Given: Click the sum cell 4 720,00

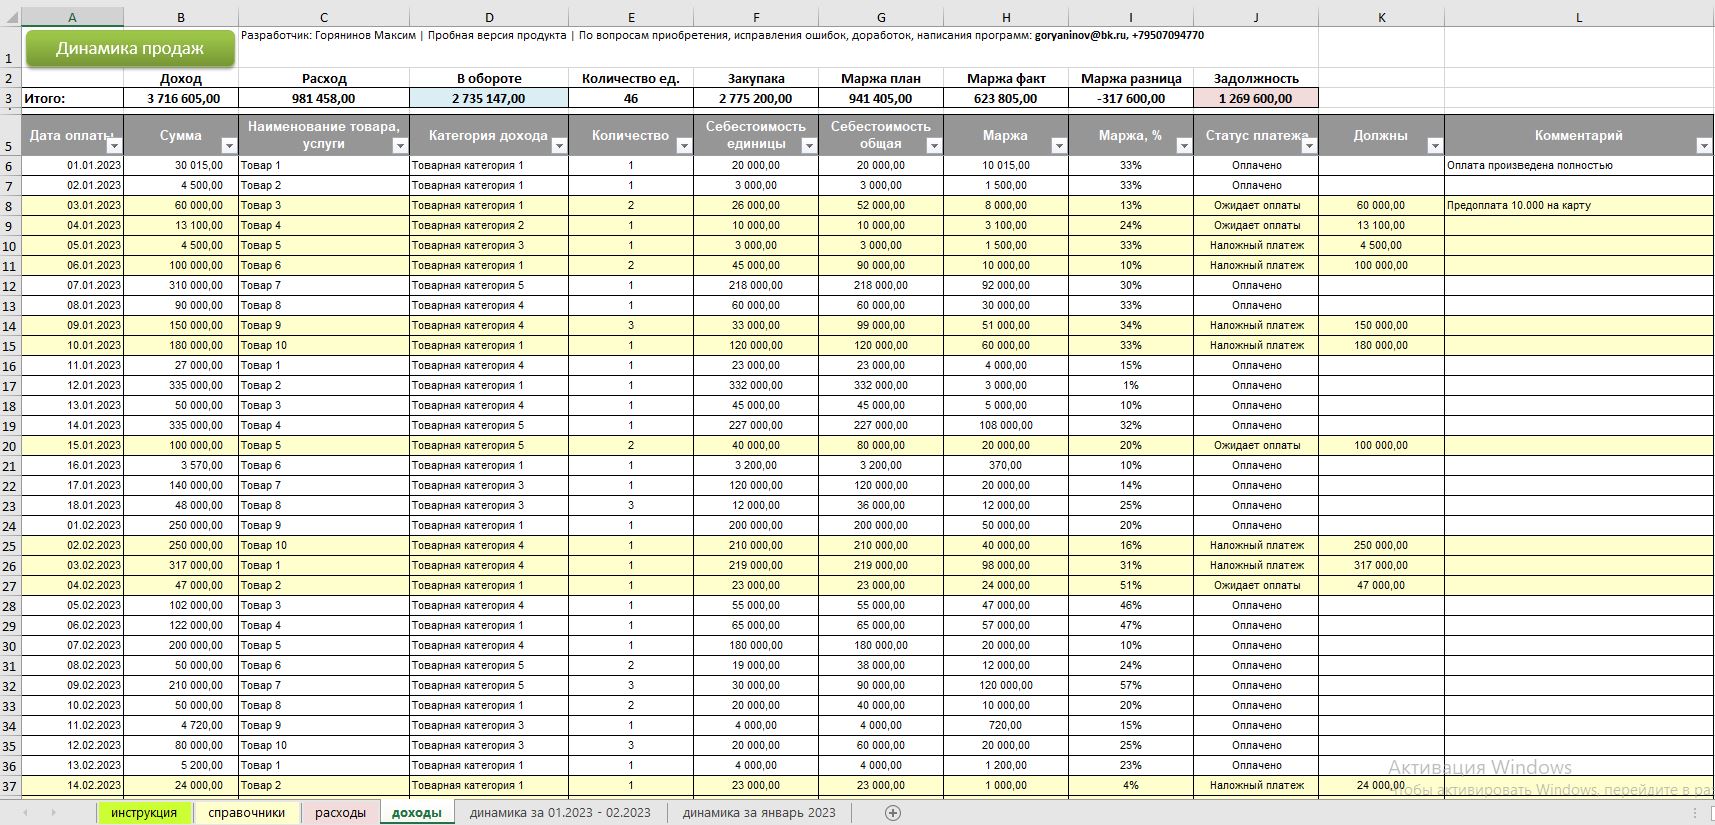Looking at the screenshot, I should tap(181, 725).
